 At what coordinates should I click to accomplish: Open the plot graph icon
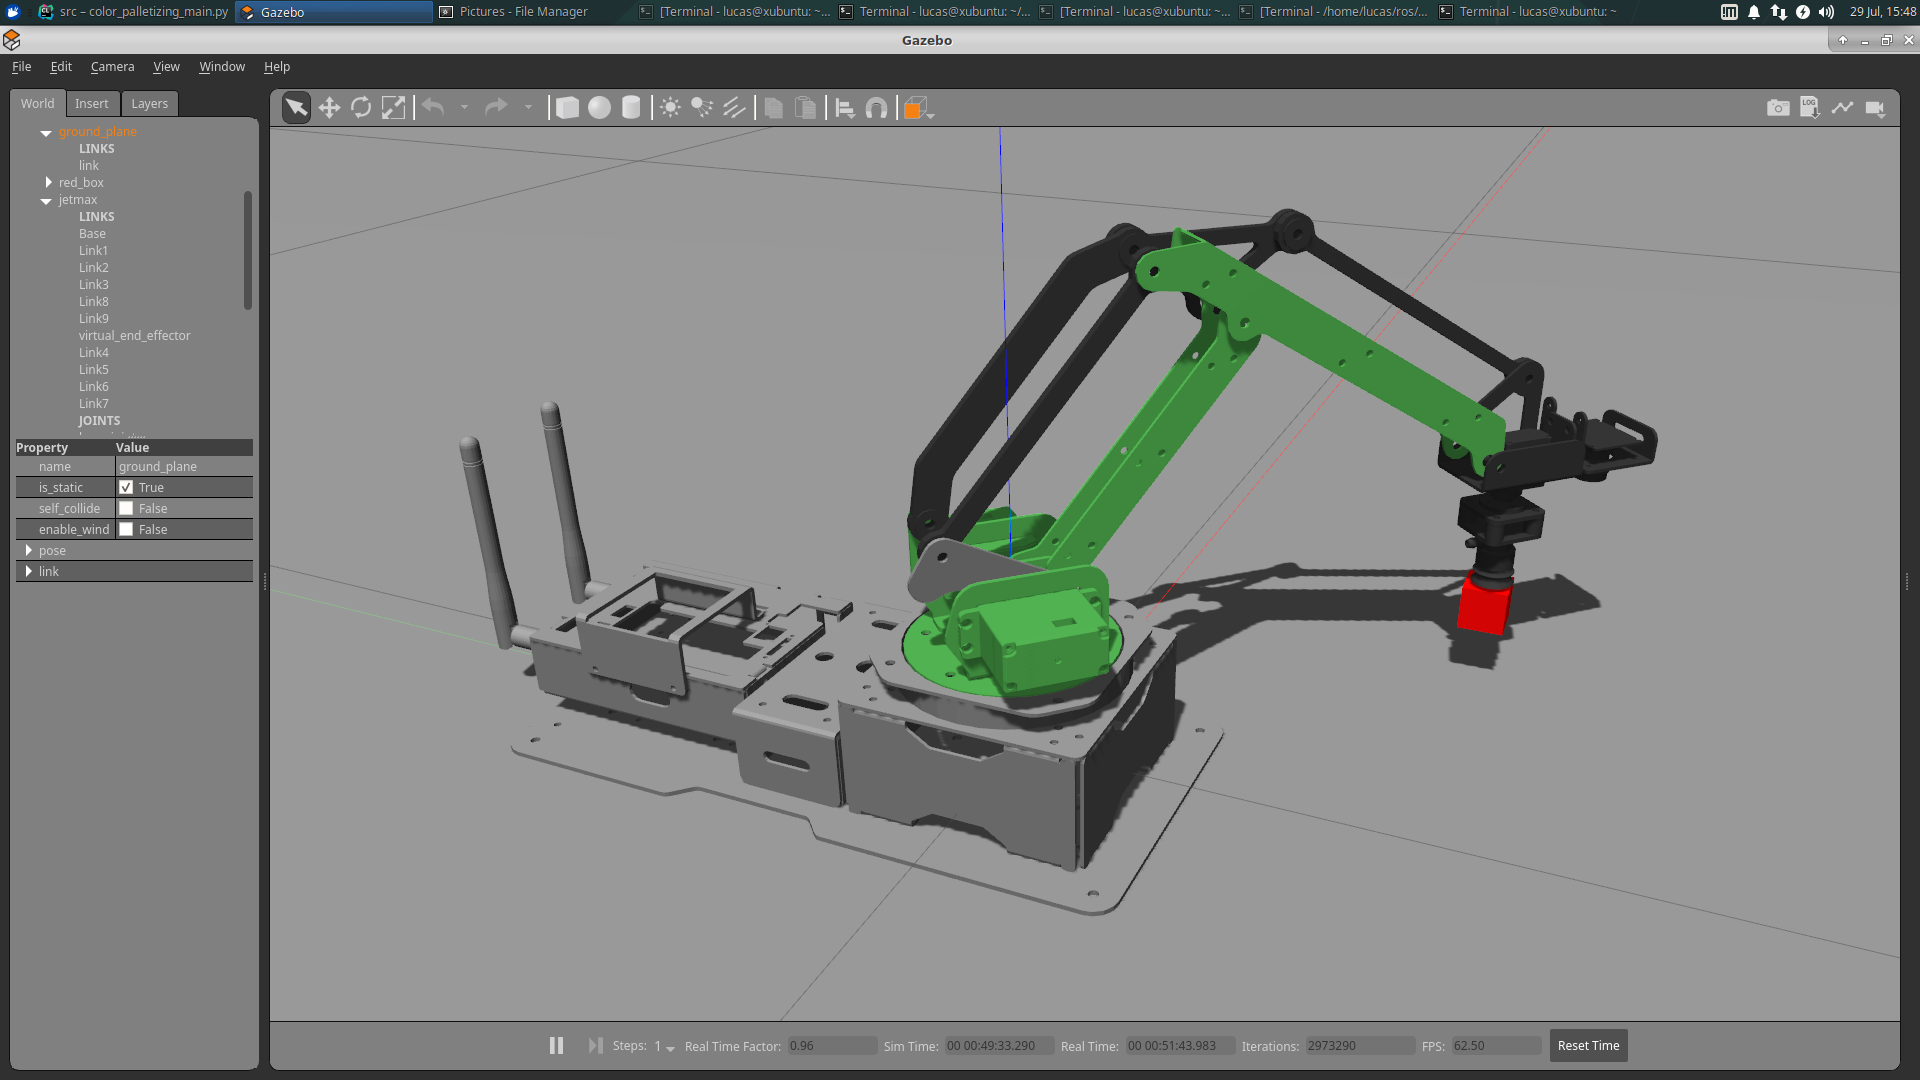pyautogui.click(x=1842, y=108)
